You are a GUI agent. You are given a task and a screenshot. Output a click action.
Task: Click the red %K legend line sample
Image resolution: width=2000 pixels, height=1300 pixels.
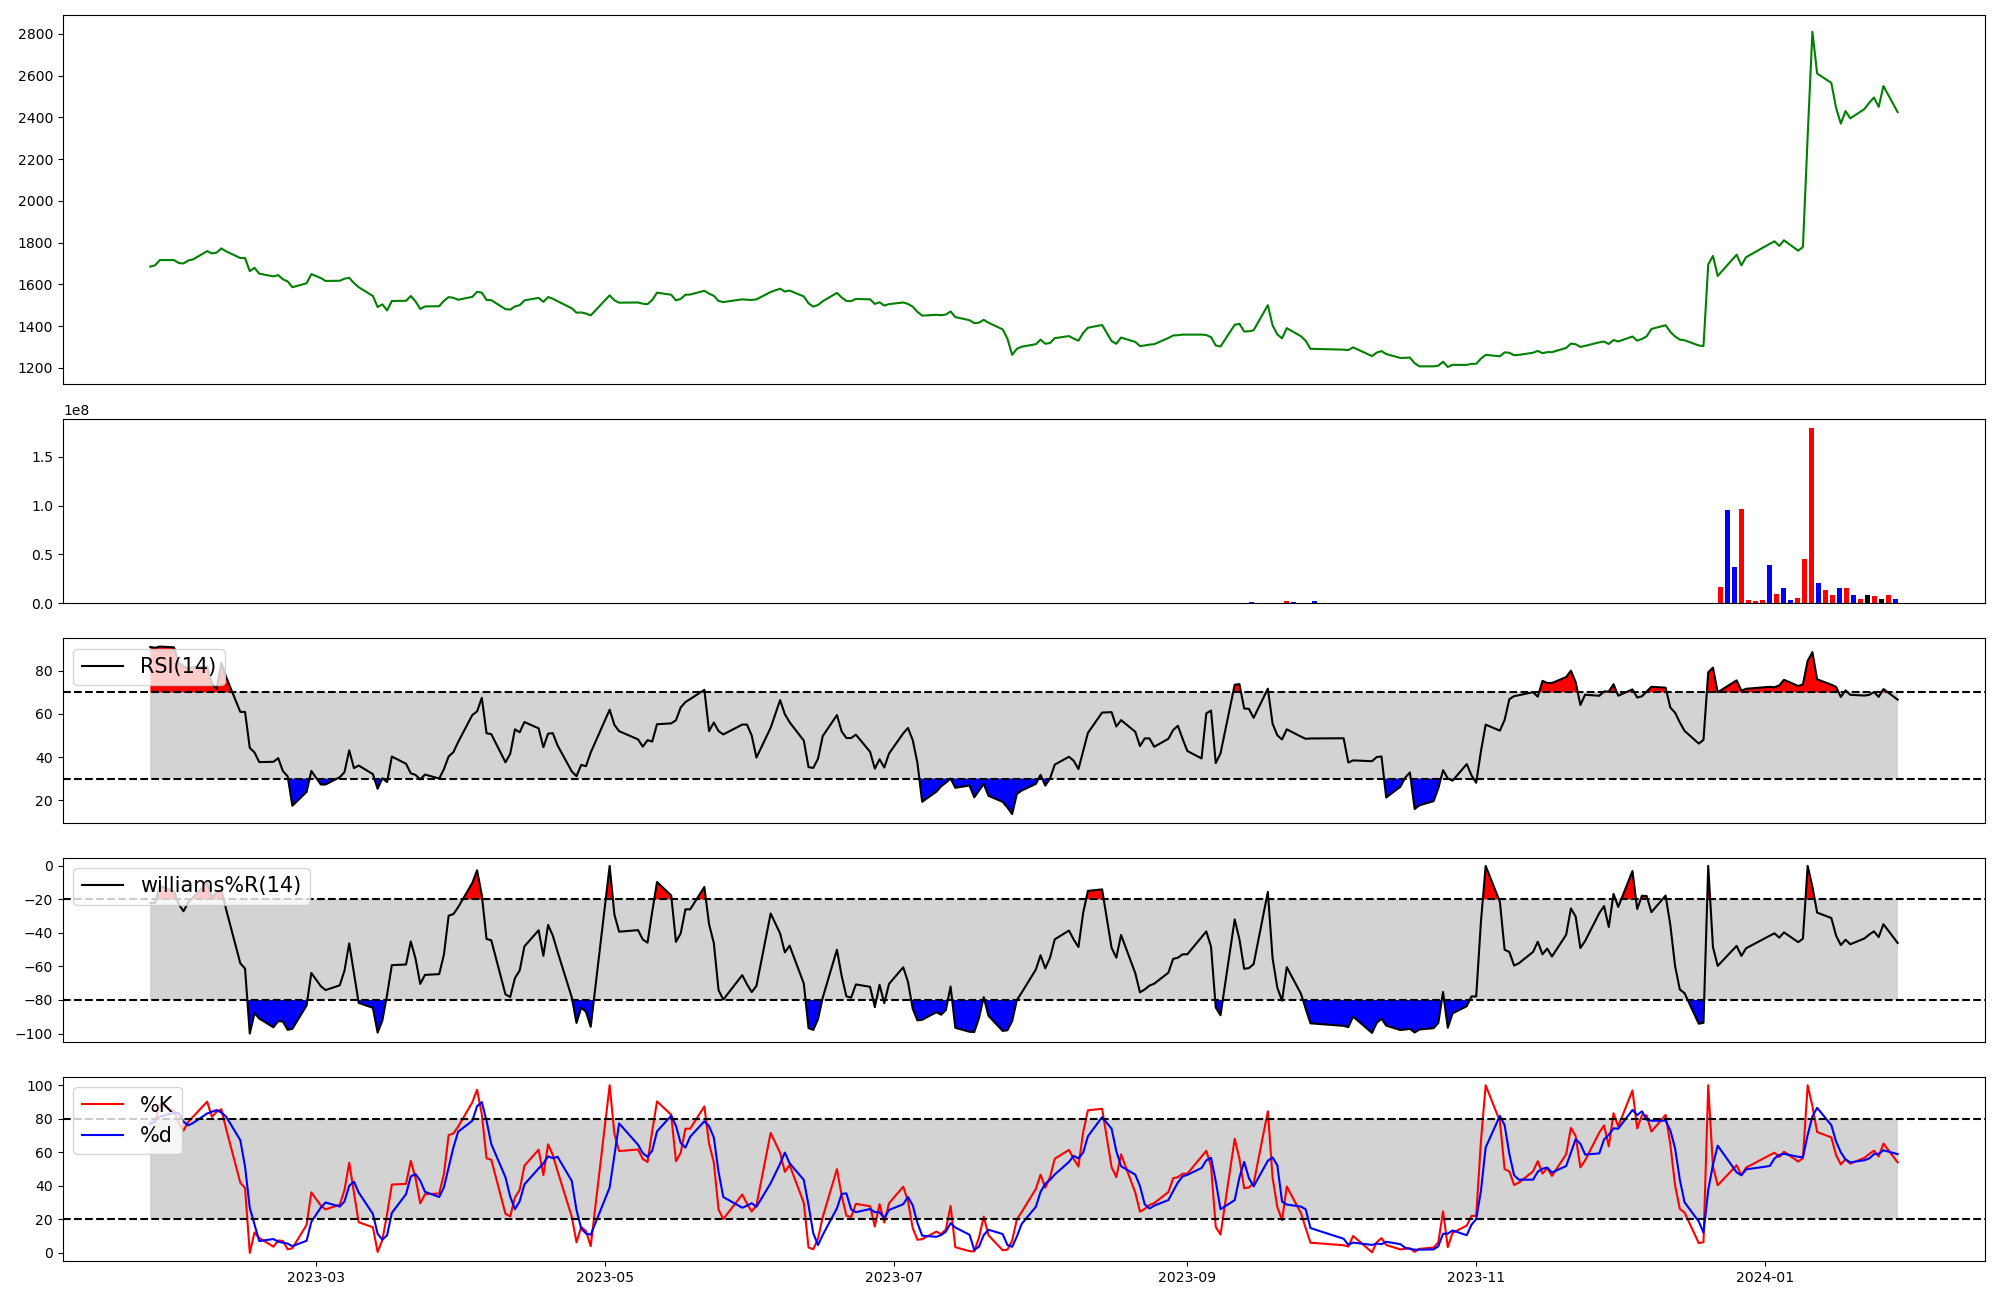[x=102, y=1105]
